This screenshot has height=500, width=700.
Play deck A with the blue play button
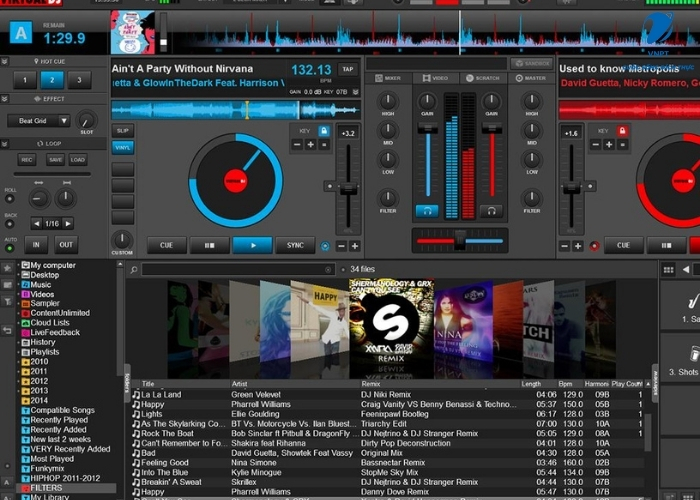point(253,246)
